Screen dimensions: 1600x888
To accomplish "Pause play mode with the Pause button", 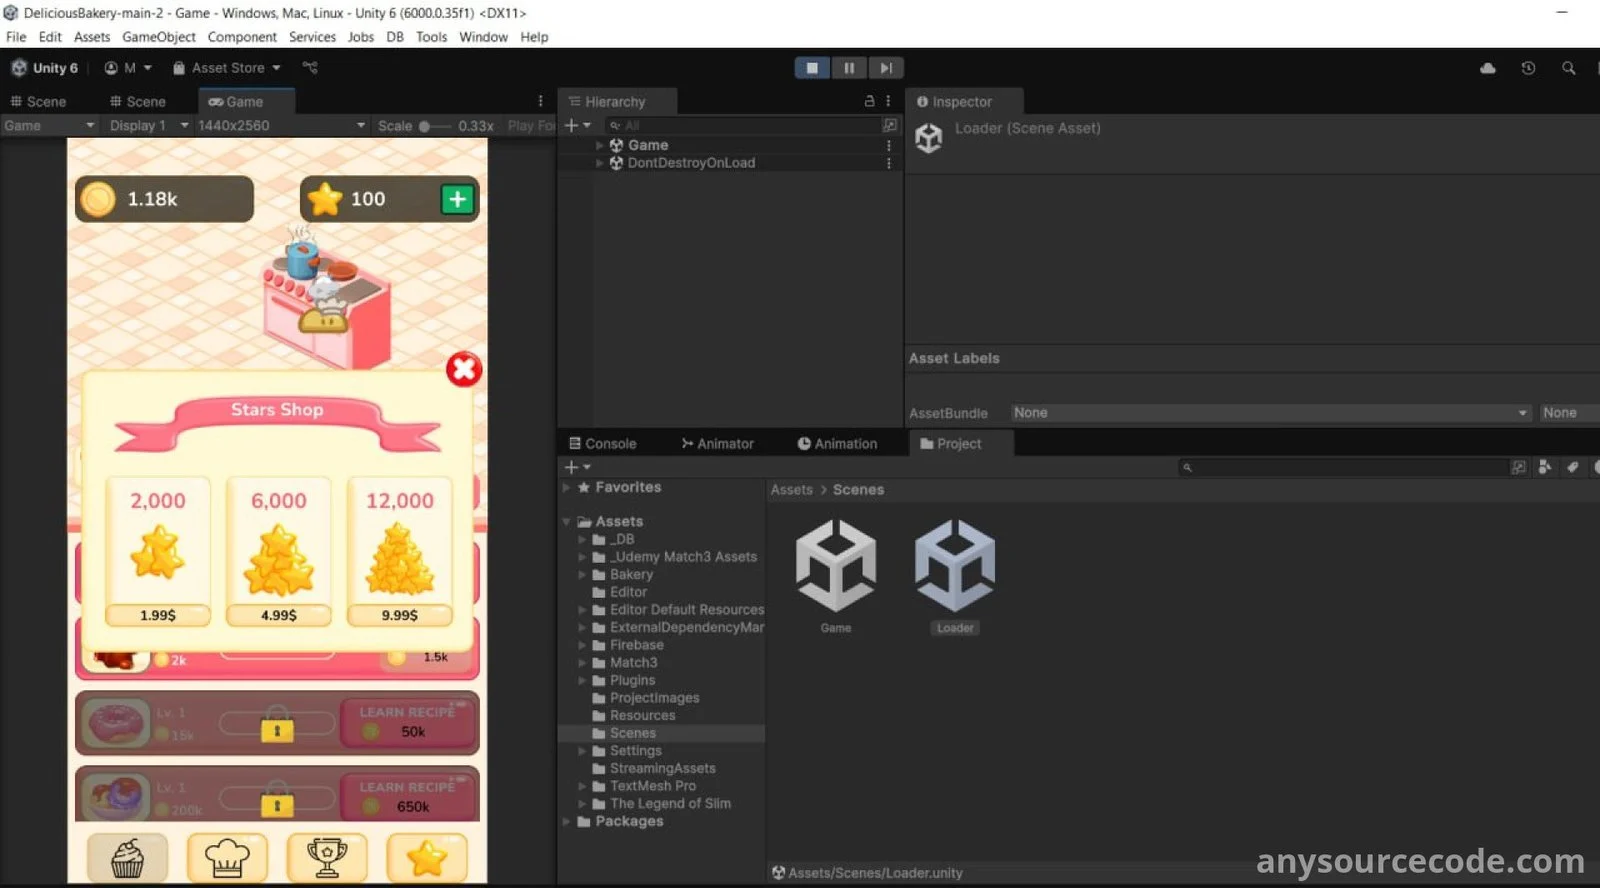I will pyautogui.click(x=849, y=68).
